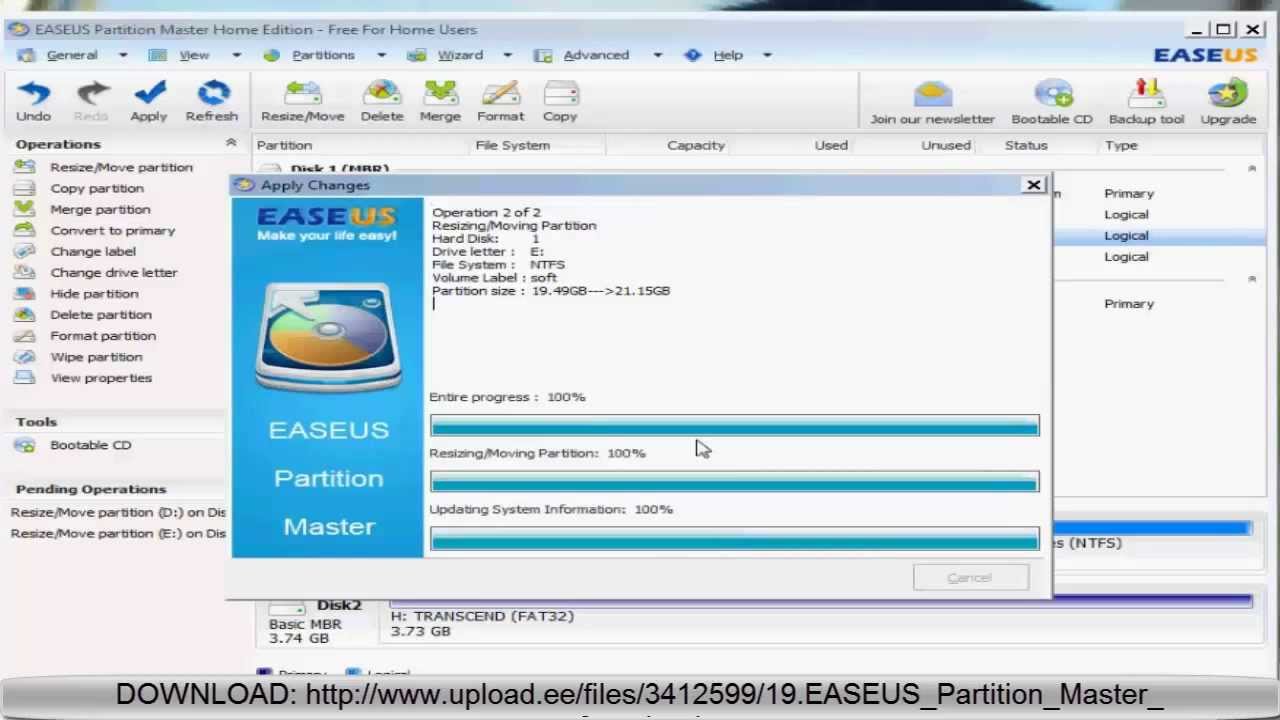Open the Advanced menu
Image resolution: width=1280 pixels, height=720 pixels.
tap(595, 55)
